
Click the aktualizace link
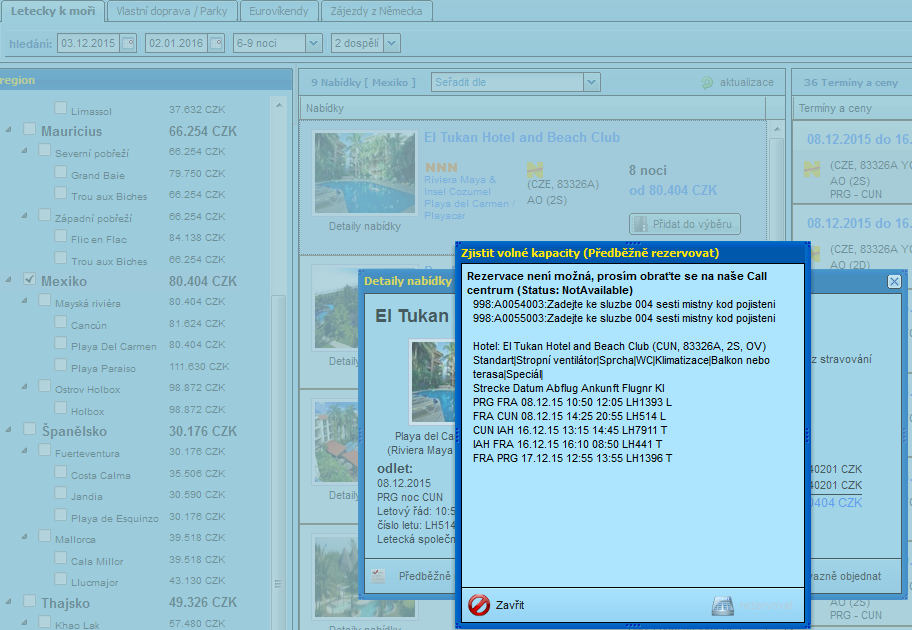[746, 83]
